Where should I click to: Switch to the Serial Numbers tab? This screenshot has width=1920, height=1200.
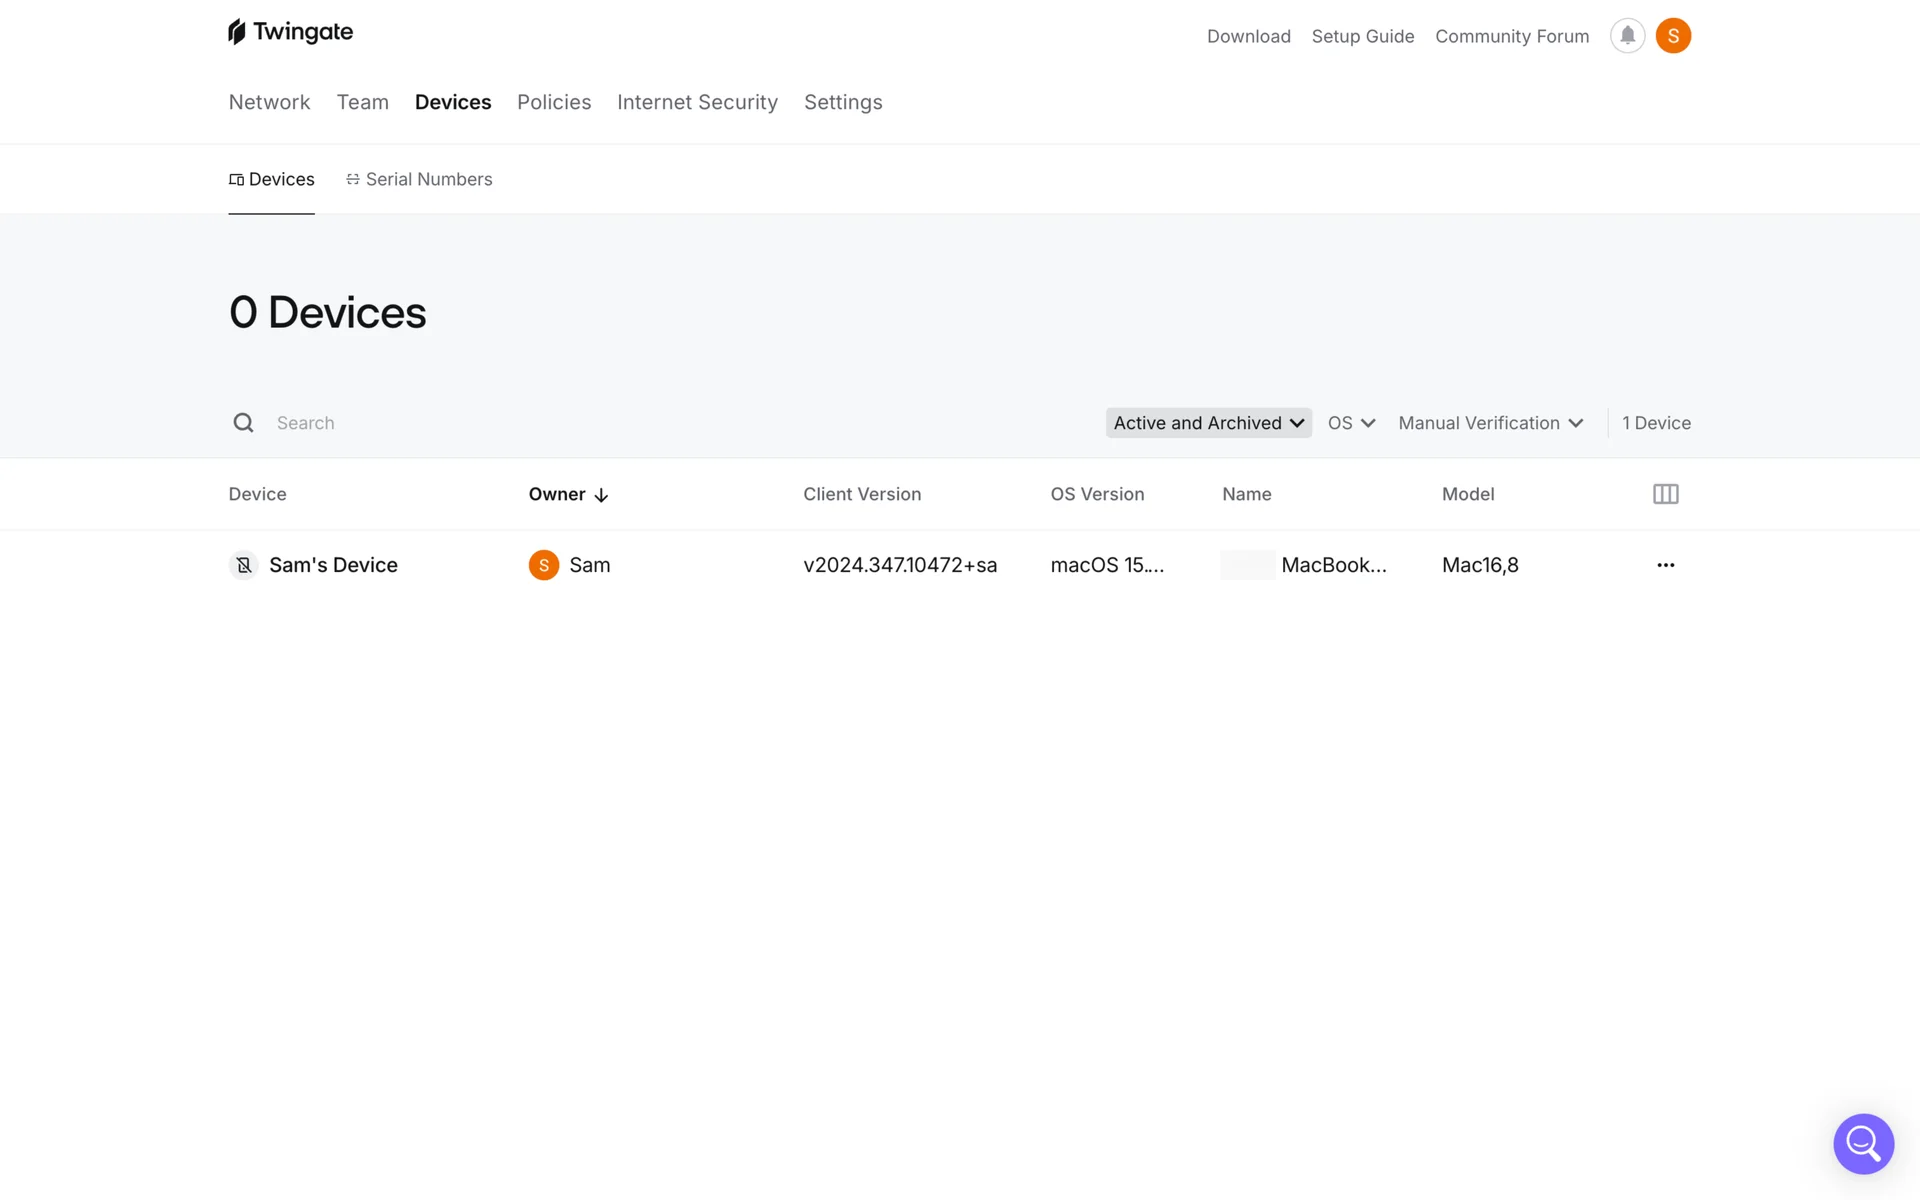[x=419, y=179]
